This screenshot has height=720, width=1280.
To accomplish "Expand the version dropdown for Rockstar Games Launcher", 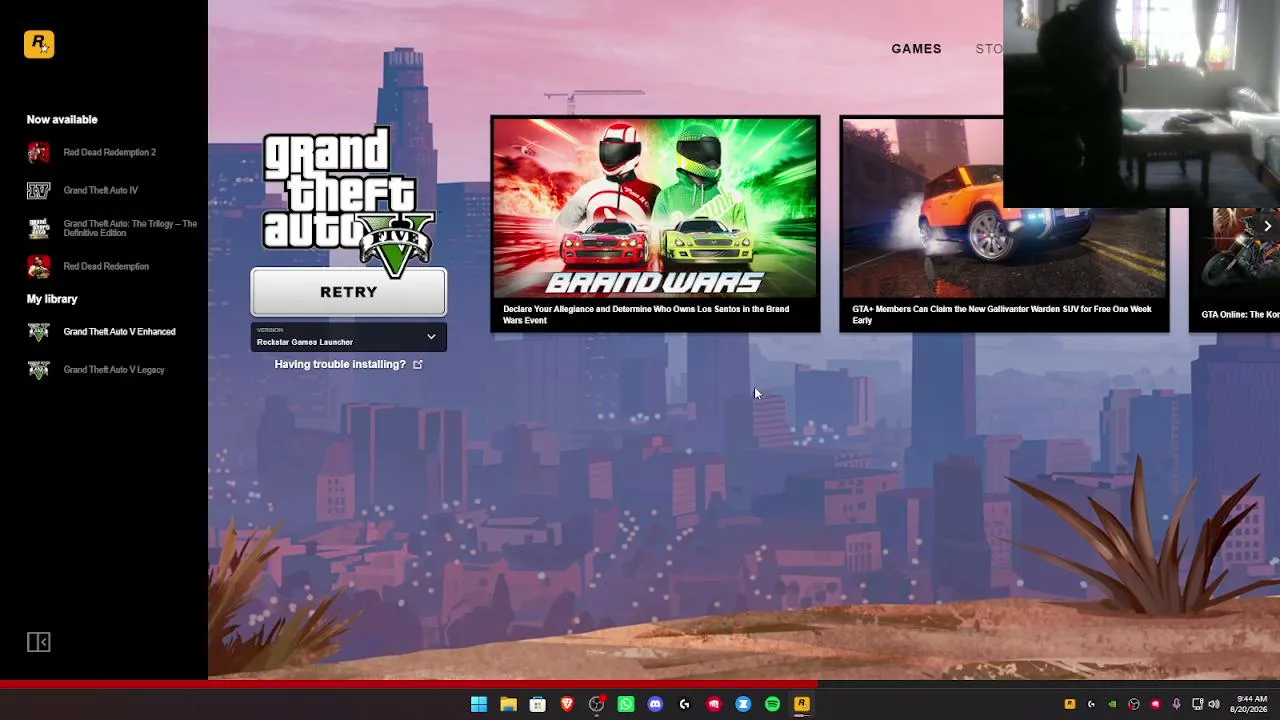I will 349,337.
